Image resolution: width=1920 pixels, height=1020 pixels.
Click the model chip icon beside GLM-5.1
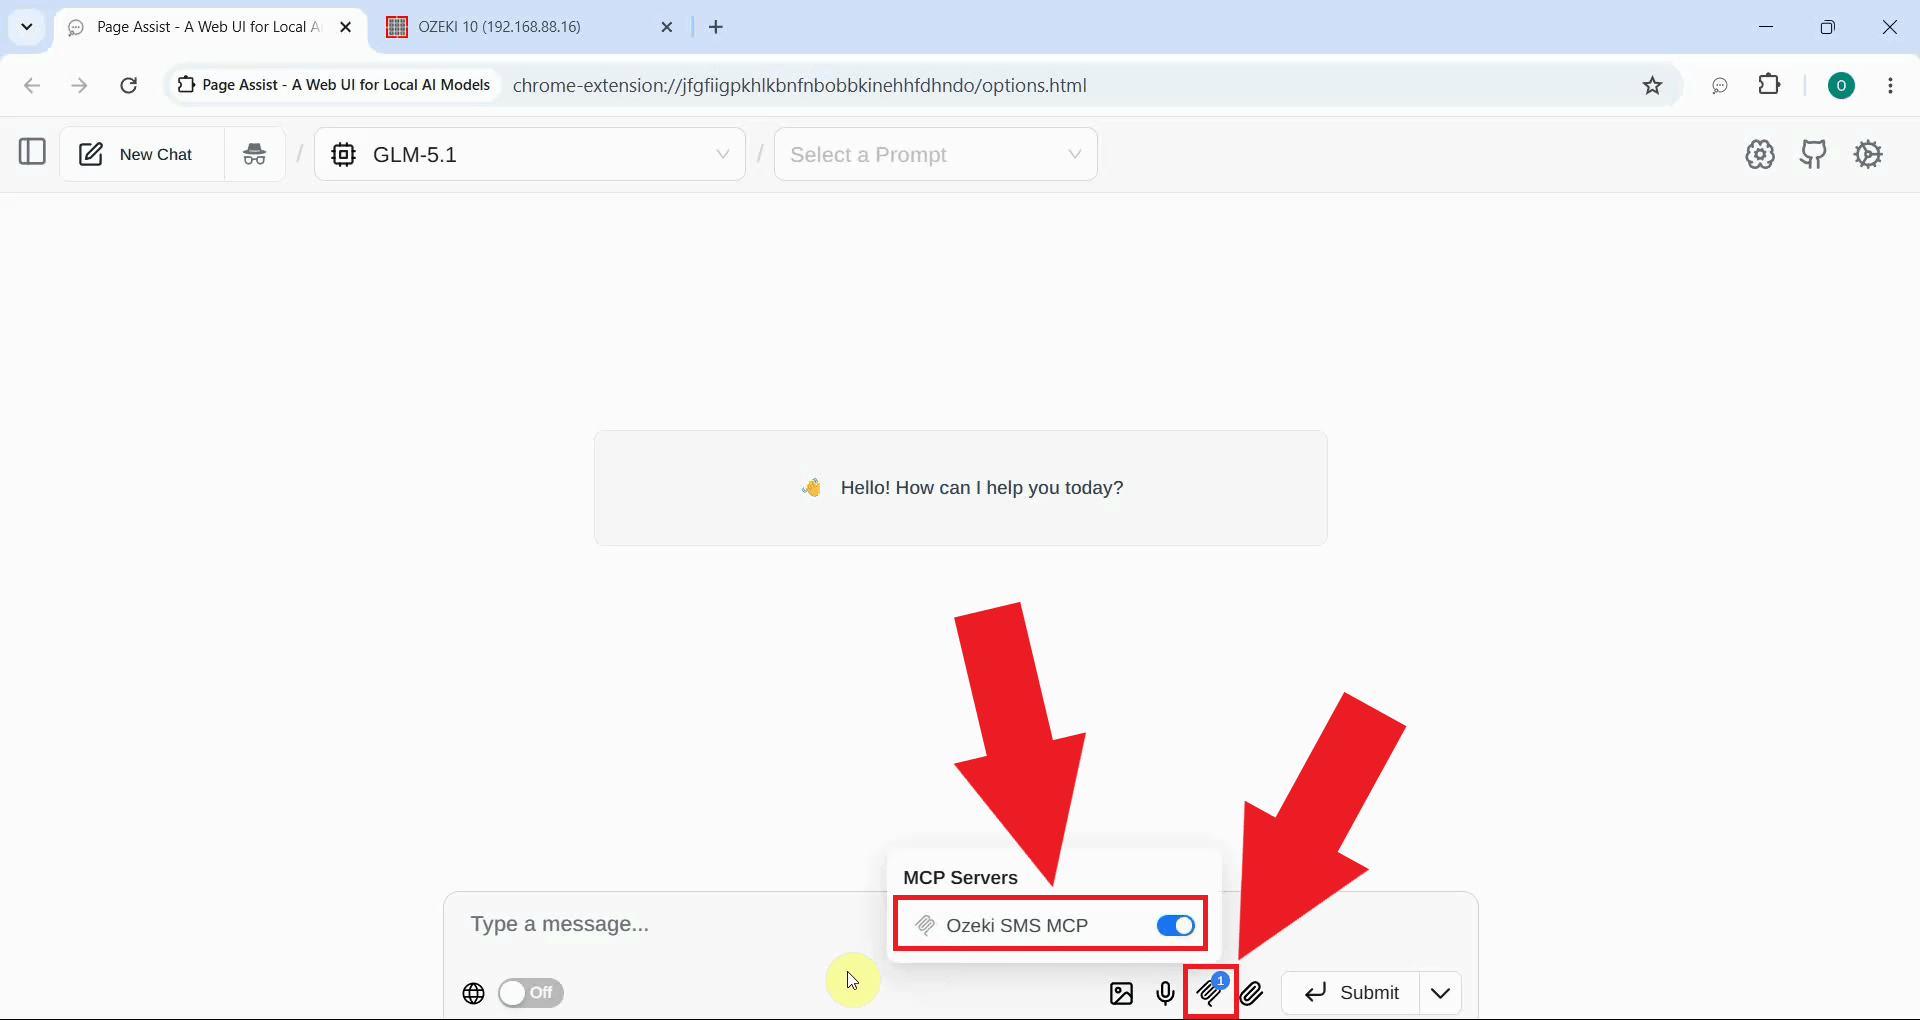click(x=343, y=154)
